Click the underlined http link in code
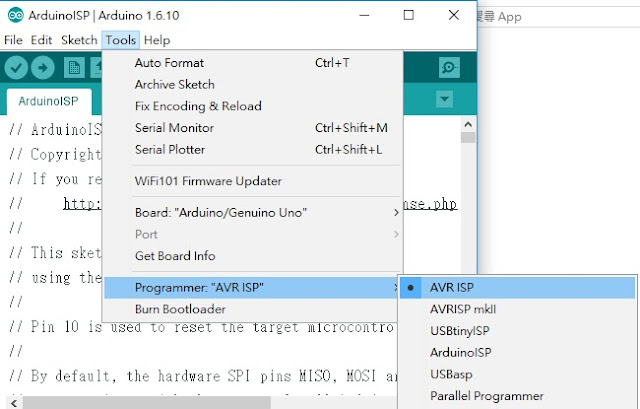The width and height of the screenshot is (640, 409). (82, 203)
